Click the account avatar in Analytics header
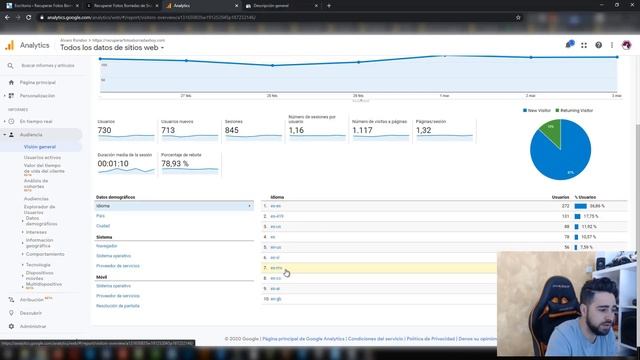This screenshot has width=640, height=360. click(x=627, y=45)
